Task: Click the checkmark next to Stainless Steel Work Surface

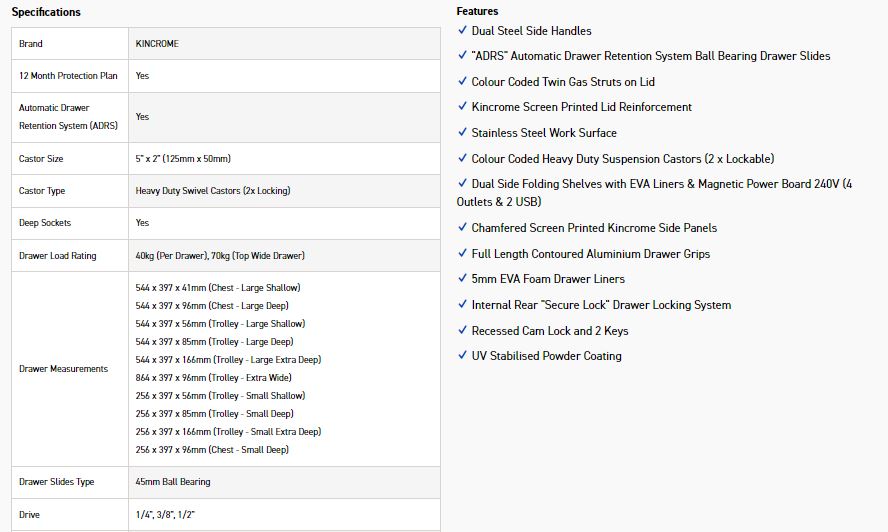Action: tap(462, 132)
